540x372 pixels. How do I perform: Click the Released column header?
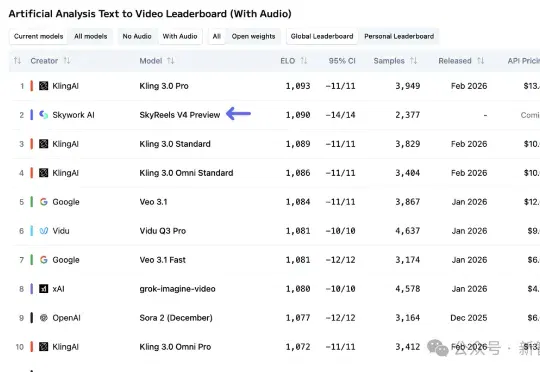455,61
